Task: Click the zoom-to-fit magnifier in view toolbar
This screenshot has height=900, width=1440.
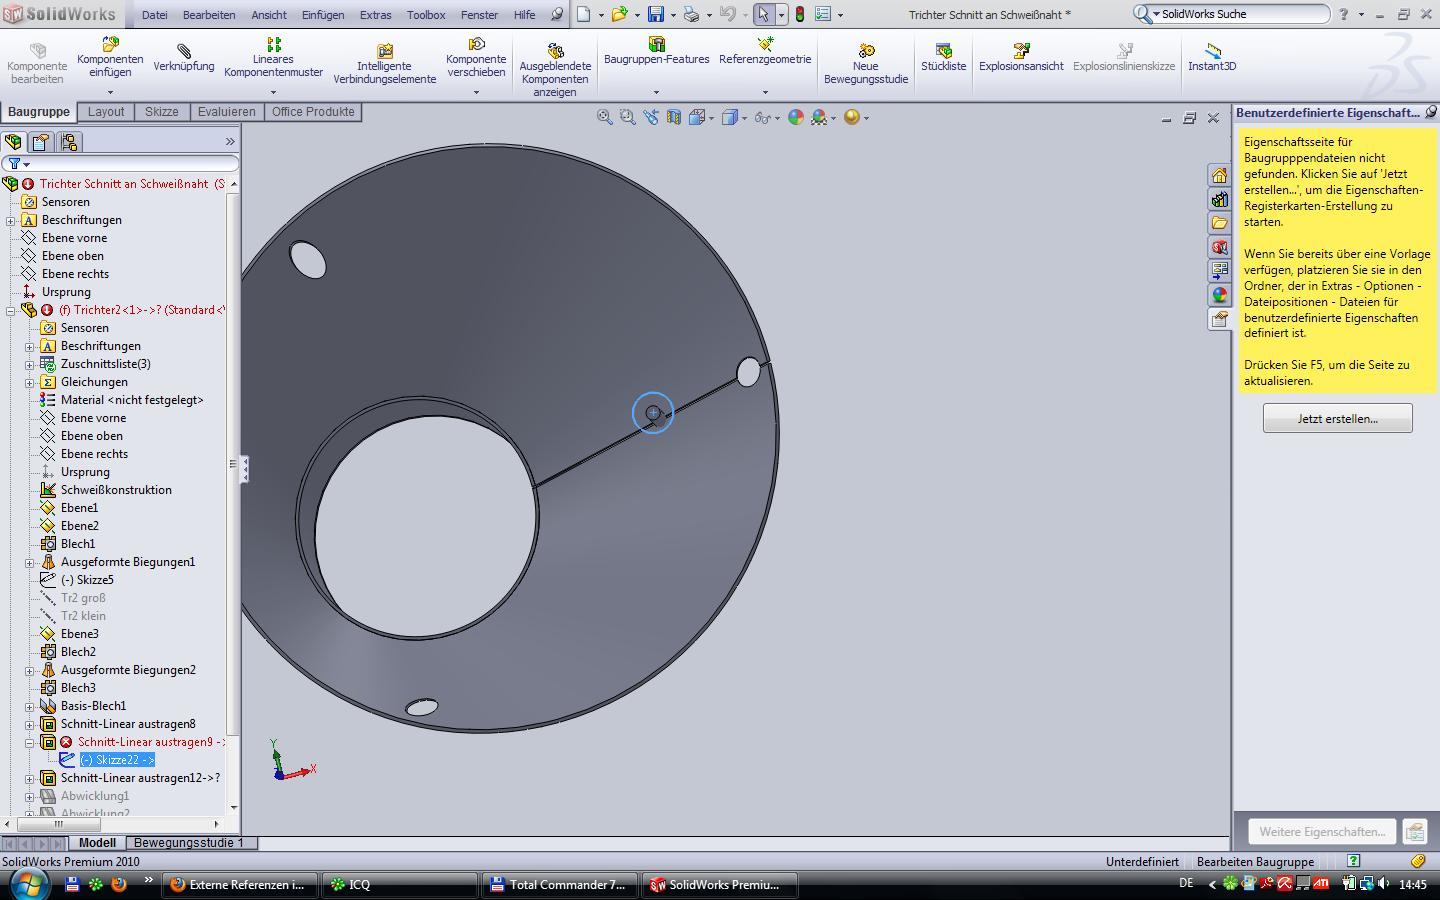Action: (x=605, y=117)
